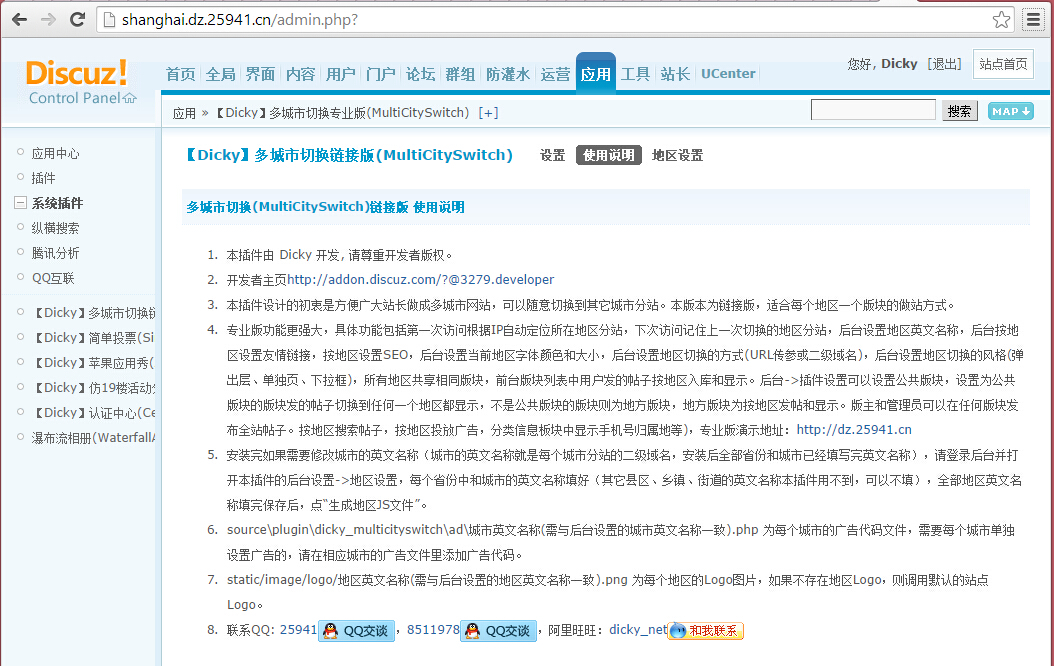Go to 站点首页 button
Screen dimensions: 1054x666
point(1003,65)
